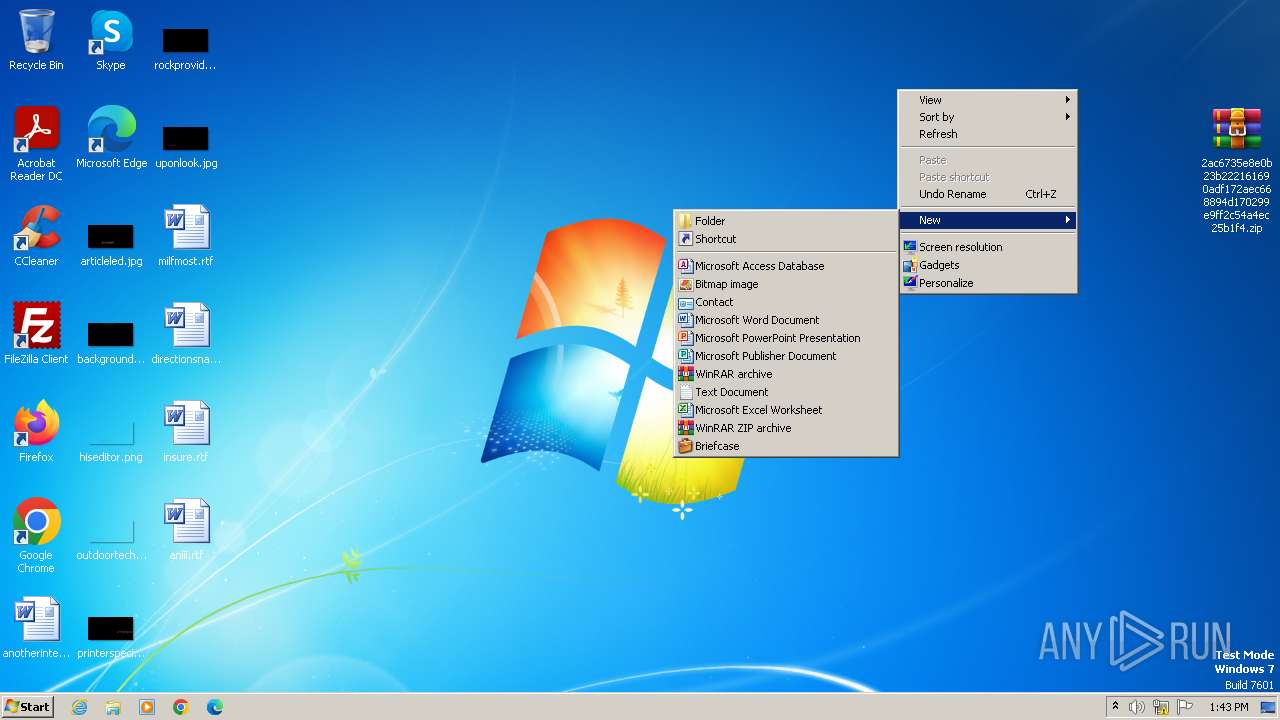Open Personalize from context menu
The width and height of the screenshot is (1280, 720).
[x=988, y=283]
